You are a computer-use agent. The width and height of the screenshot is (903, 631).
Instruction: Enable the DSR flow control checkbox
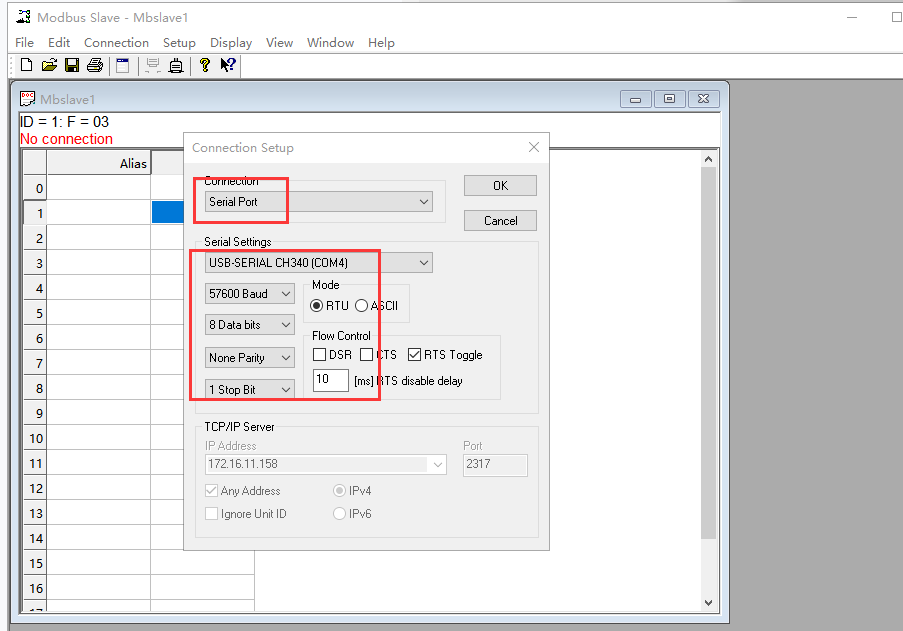coord(319,355)
